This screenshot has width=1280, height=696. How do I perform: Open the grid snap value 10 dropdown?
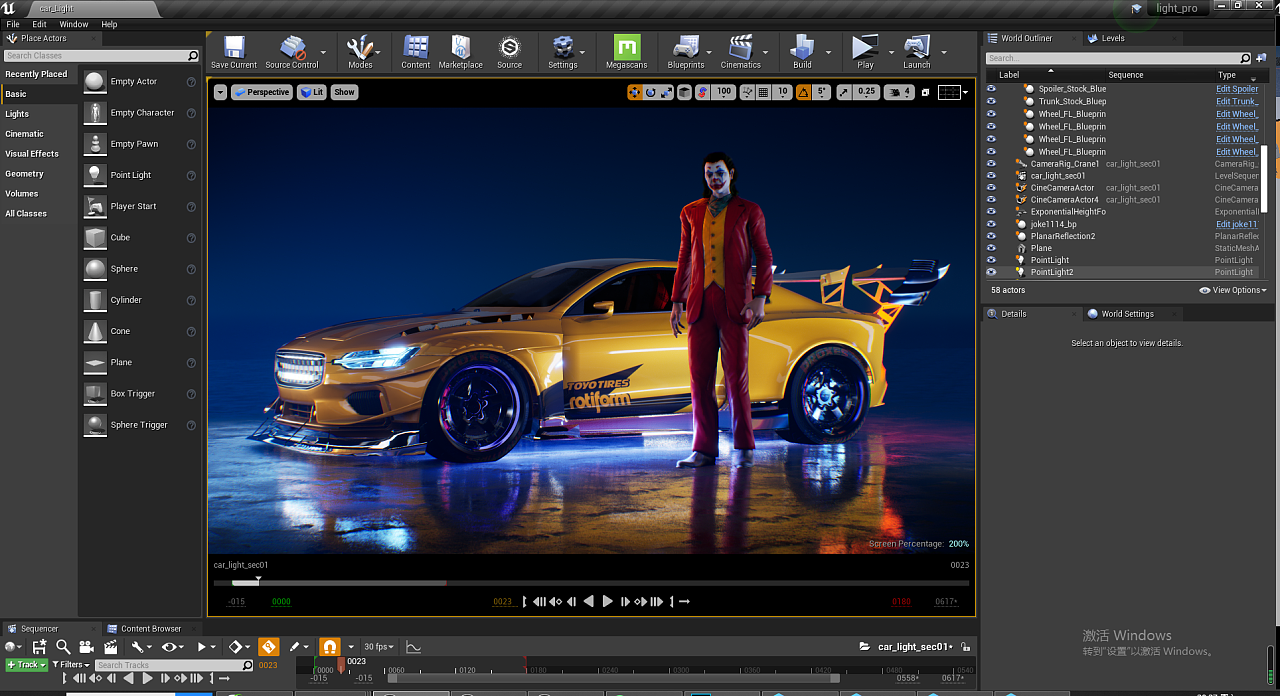point(783,92)
